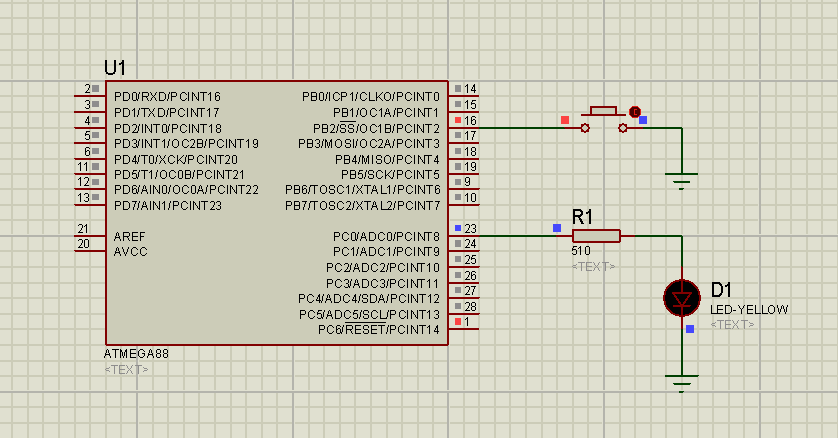Select the resistor R1 symbol

click(x=596, y=236)
